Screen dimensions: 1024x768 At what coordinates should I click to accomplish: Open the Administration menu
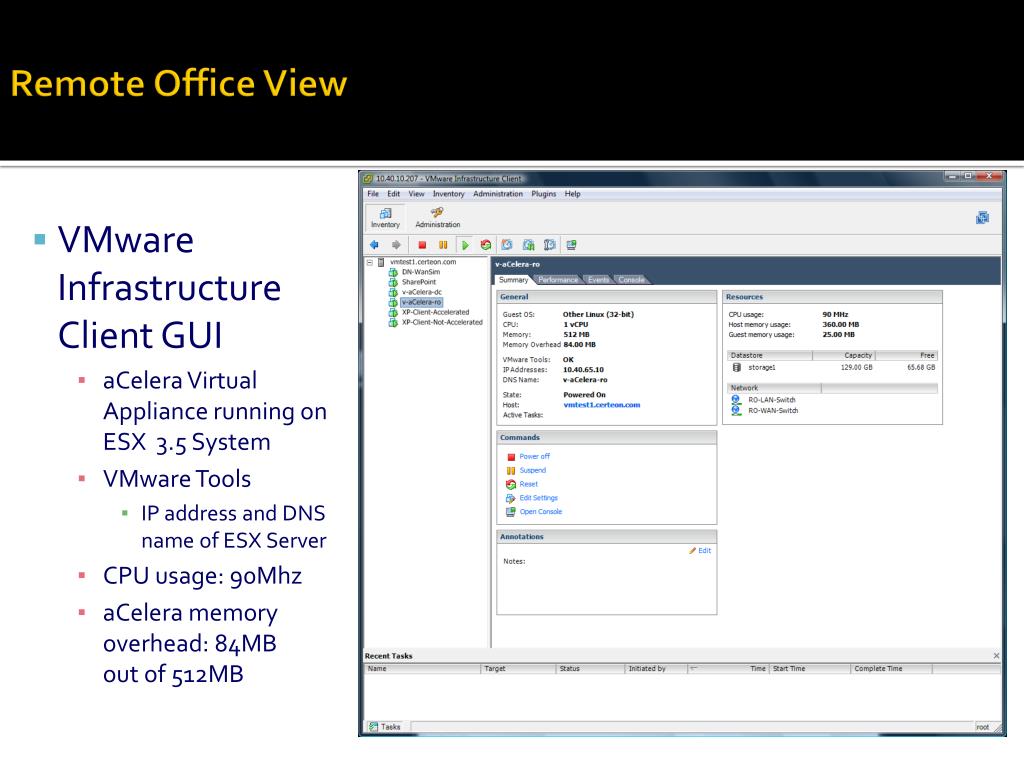click(498, 194)
